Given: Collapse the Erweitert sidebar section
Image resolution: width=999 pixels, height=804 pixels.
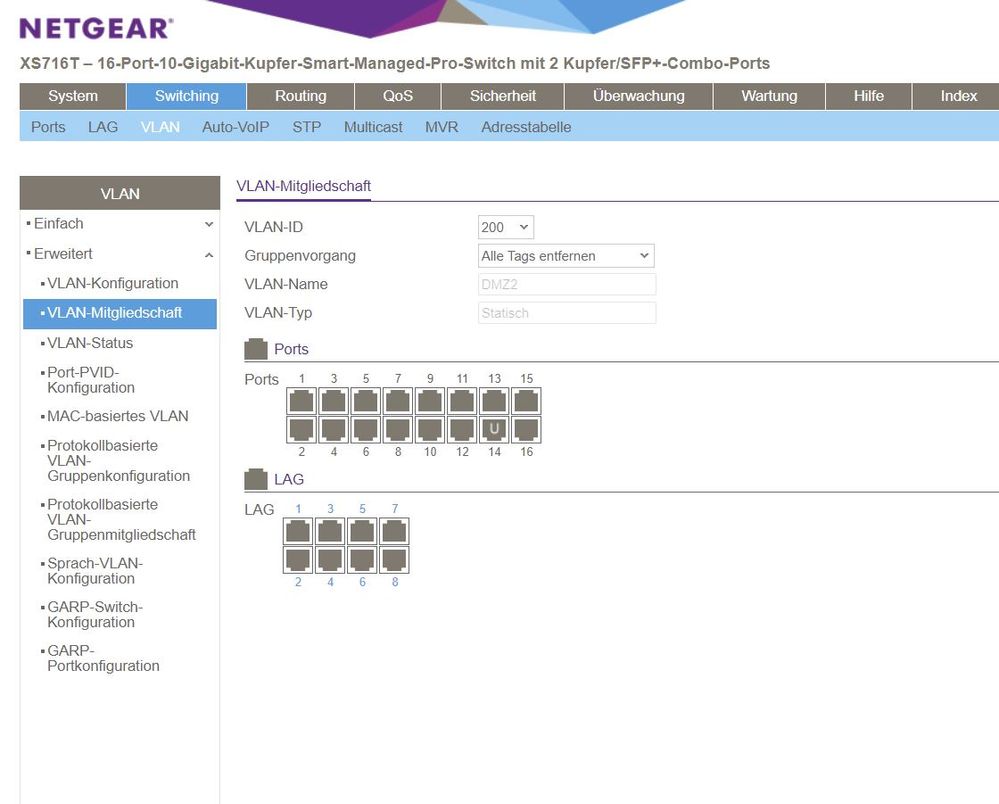Looking at the screenshot, I should (208, 255).
